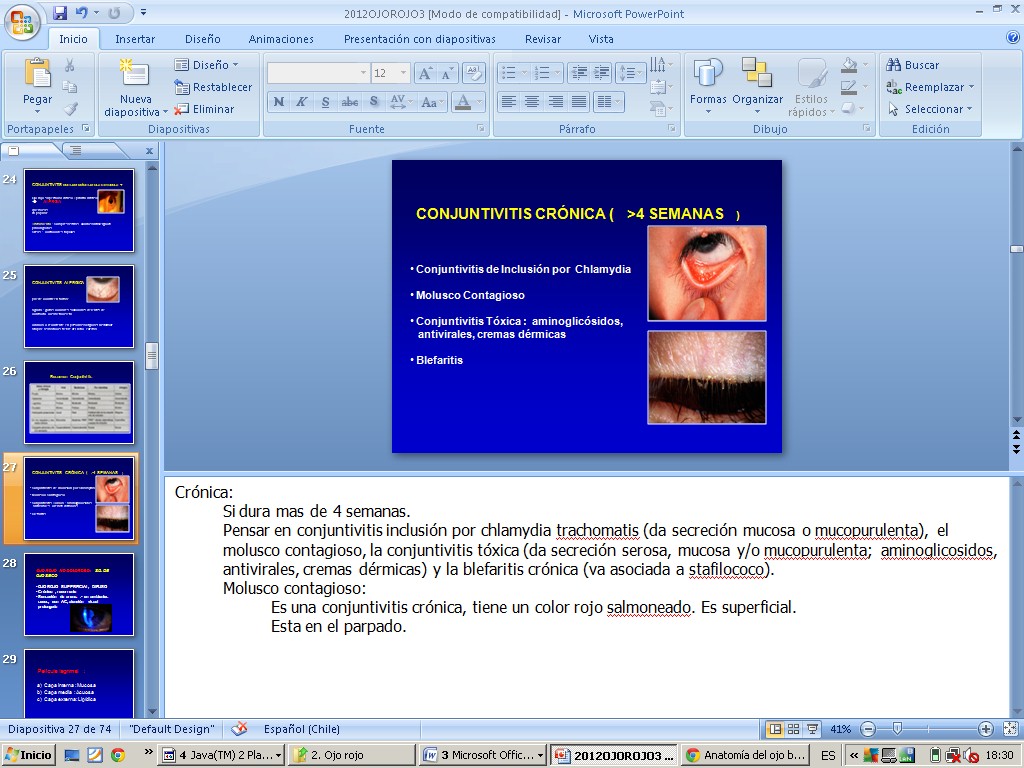This screenshot has height=768, width=1024.
Task: Click the Restablecer button
Action: pyautogui.click(x=213, y=87)
